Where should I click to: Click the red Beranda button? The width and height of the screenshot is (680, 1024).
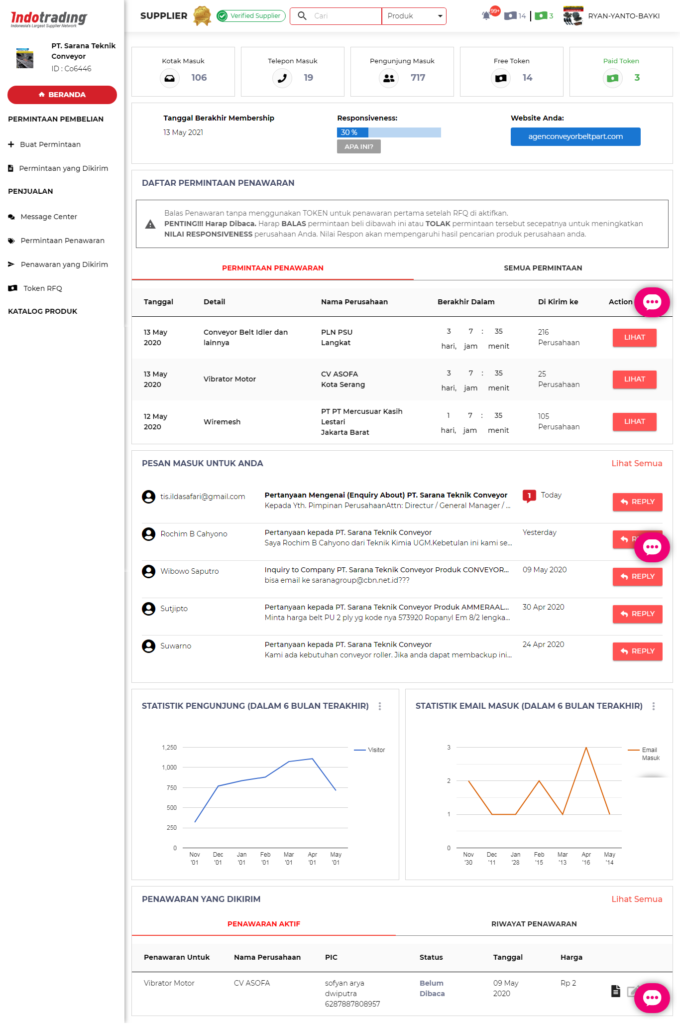(x=62, y=95)
